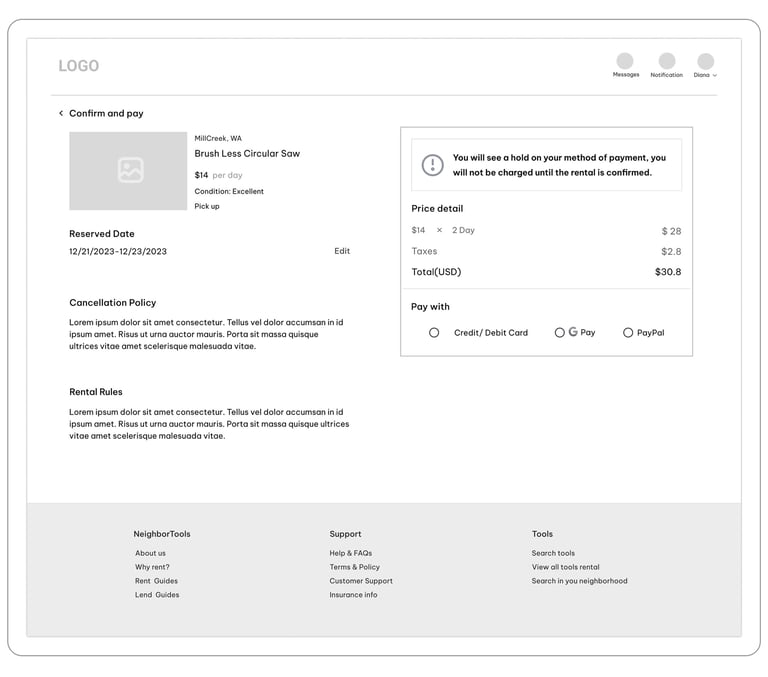The width and height of the screenshot is (768, 677).
Task: Click the NeighborTools footer heading
Action: pos(162,534)
